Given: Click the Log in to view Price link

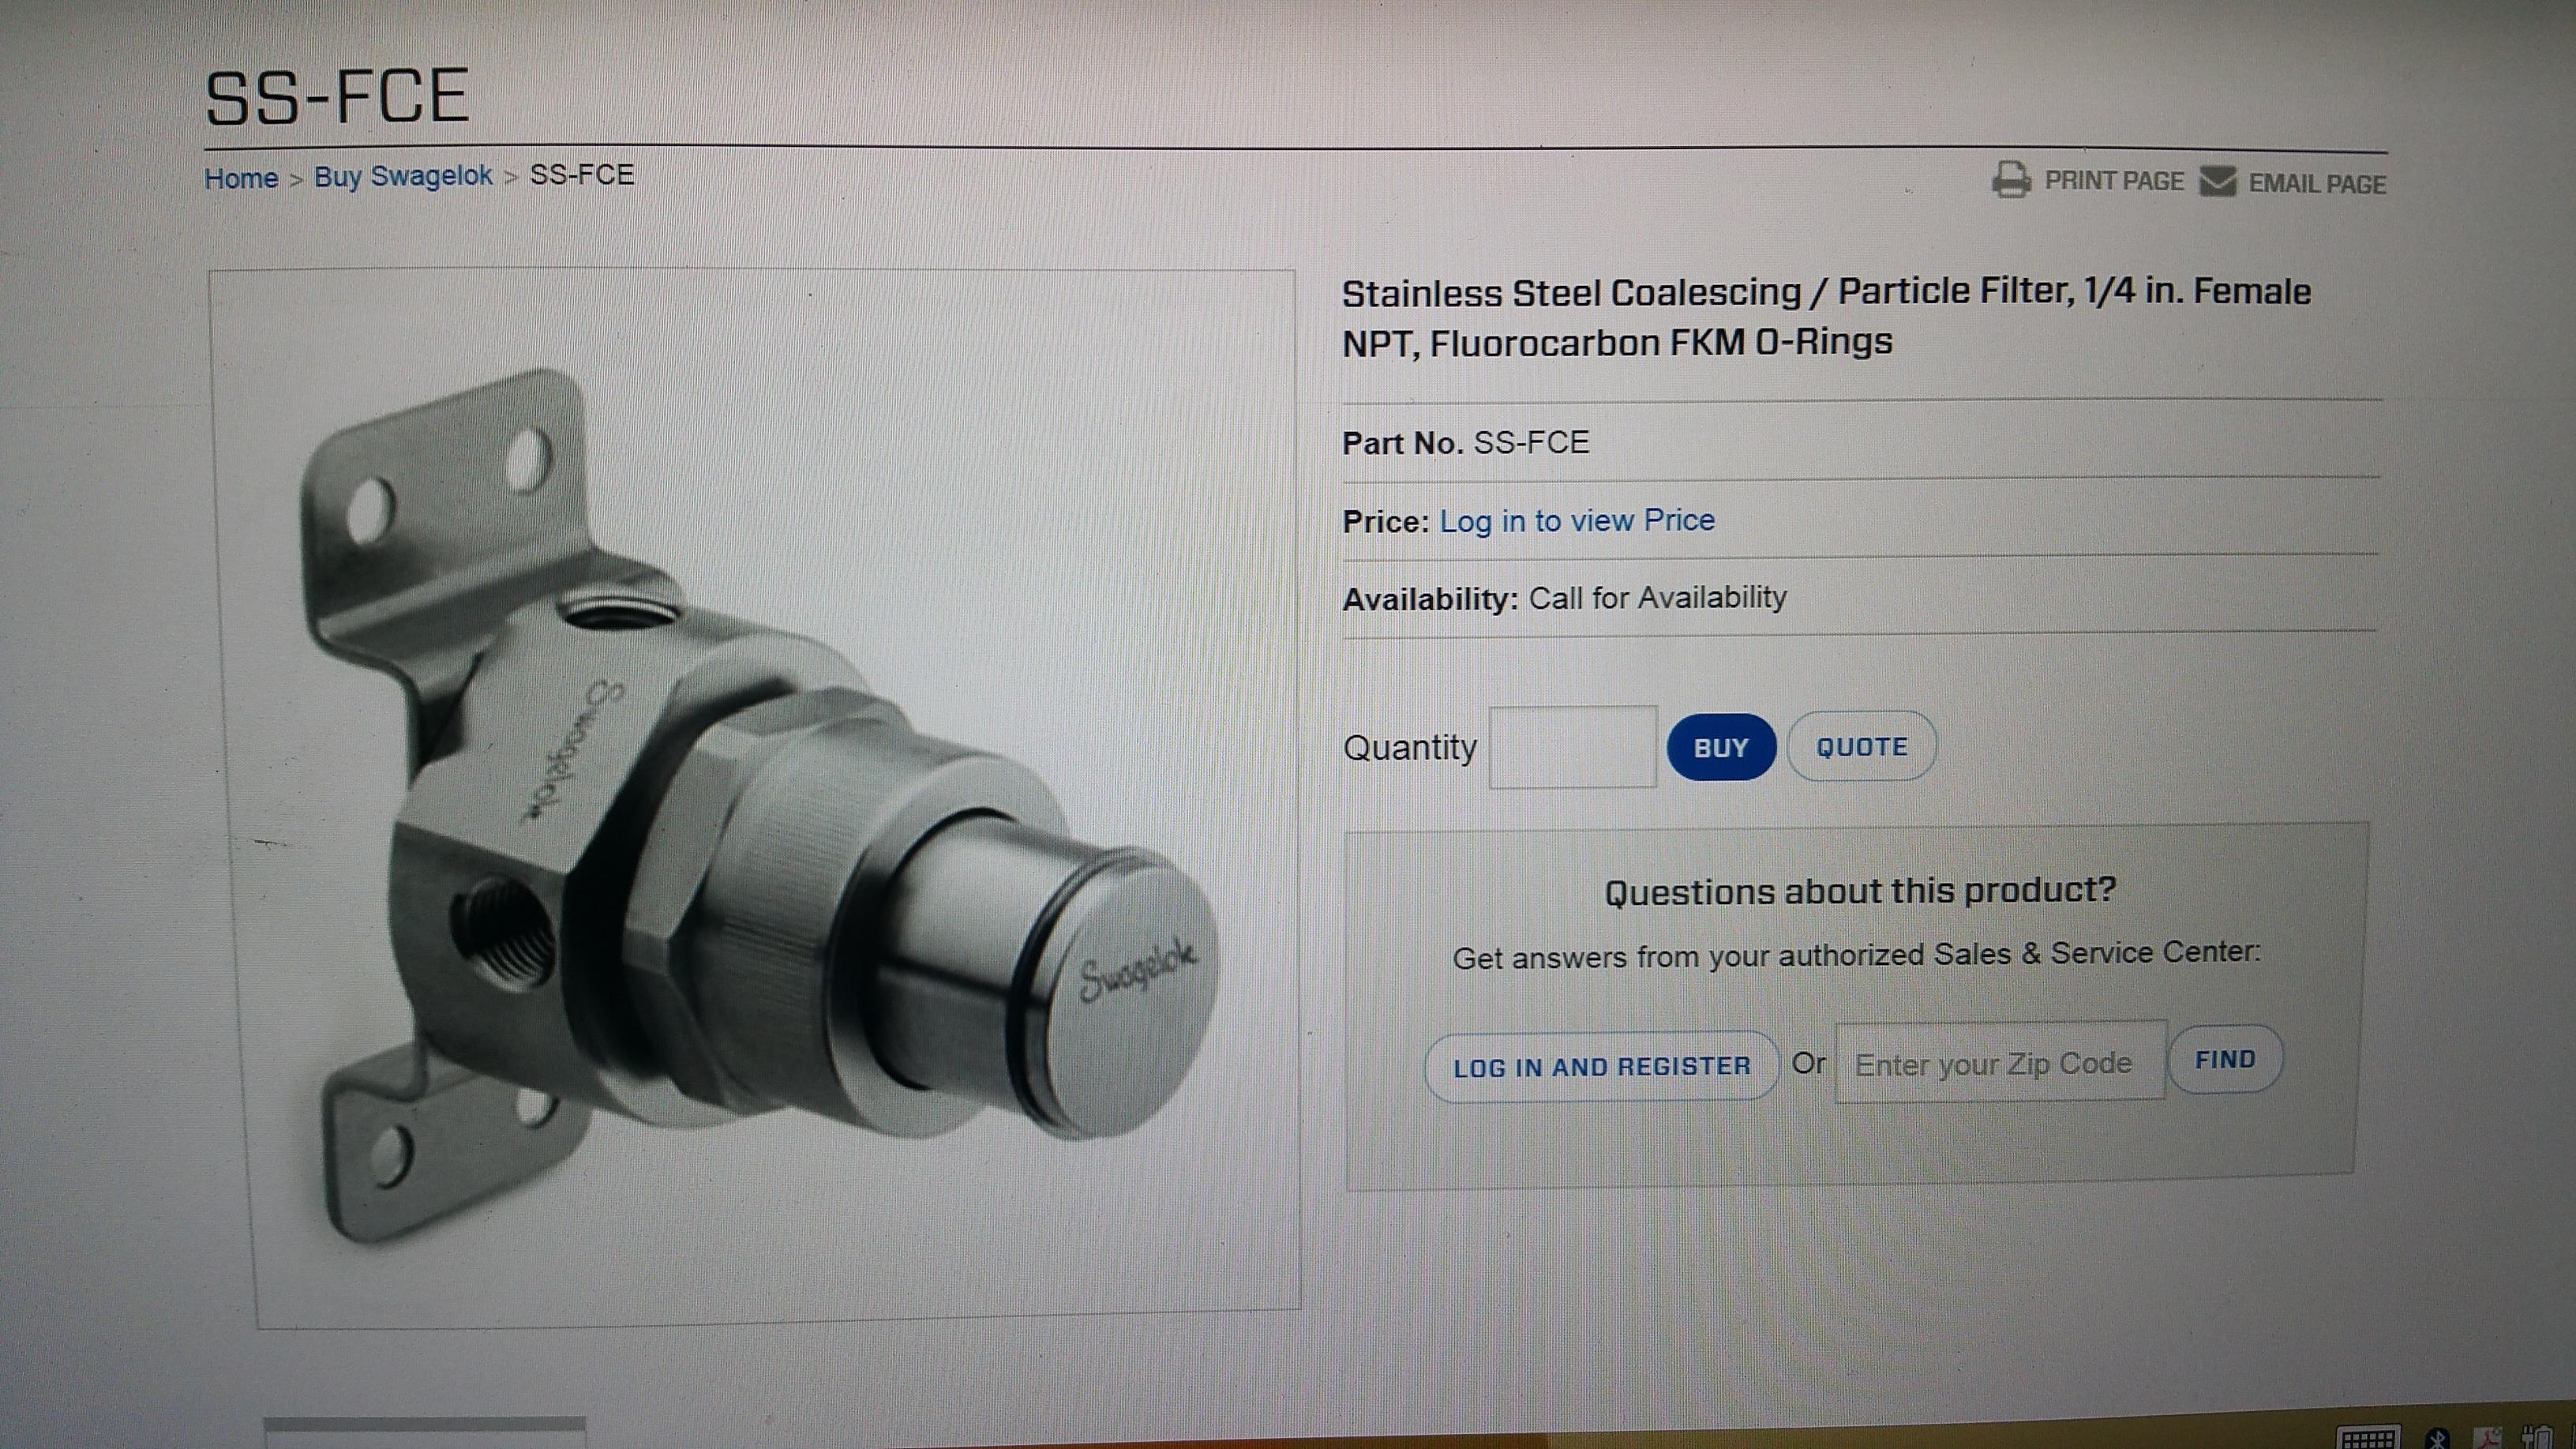Looking at the screenshot, I should [x=1577, y=521].
